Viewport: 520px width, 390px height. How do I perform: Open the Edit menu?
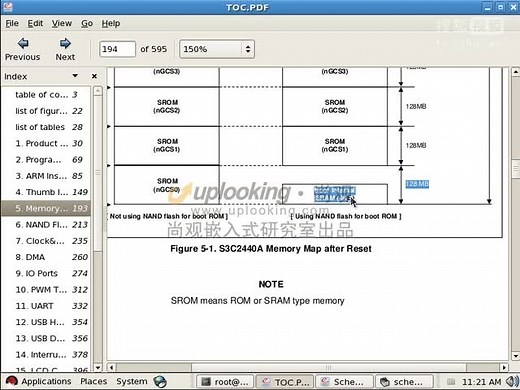[x=35, y=23]
